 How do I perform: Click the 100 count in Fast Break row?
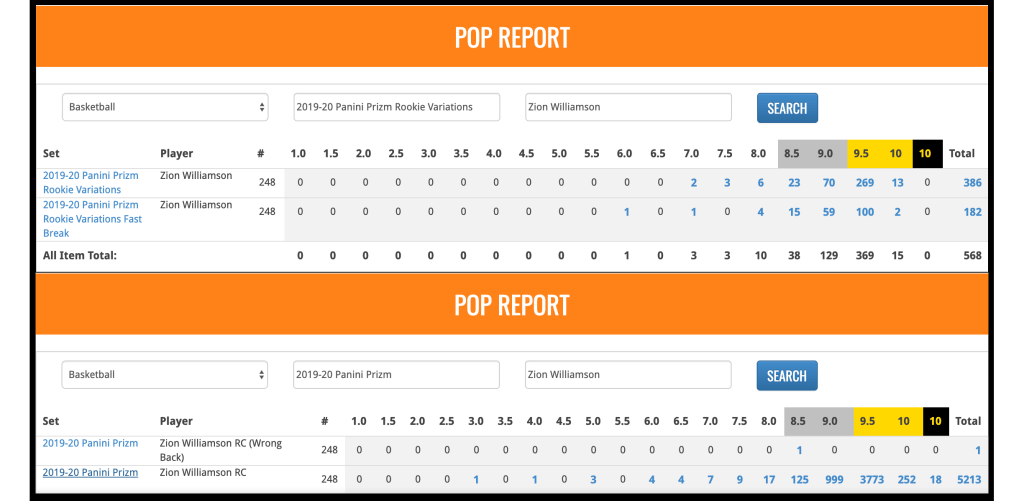tap(865, 212)
